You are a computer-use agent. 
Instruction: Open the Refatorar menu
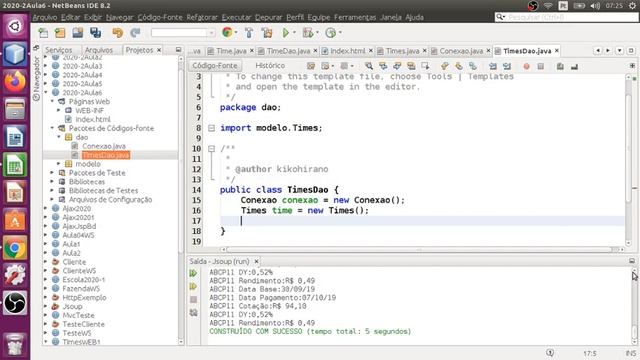(x=202, y=17)
